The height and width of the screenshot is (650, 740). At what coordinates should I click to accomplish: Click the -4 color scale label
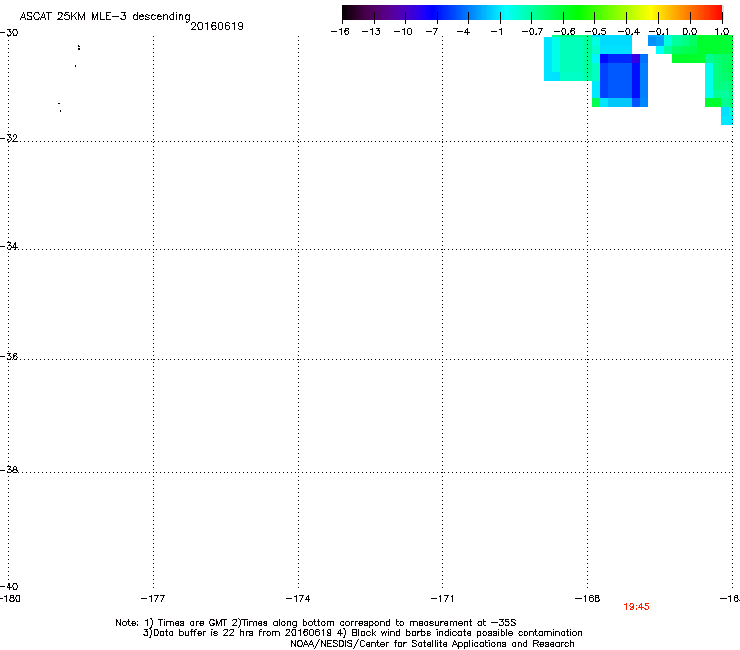point(463,32)
